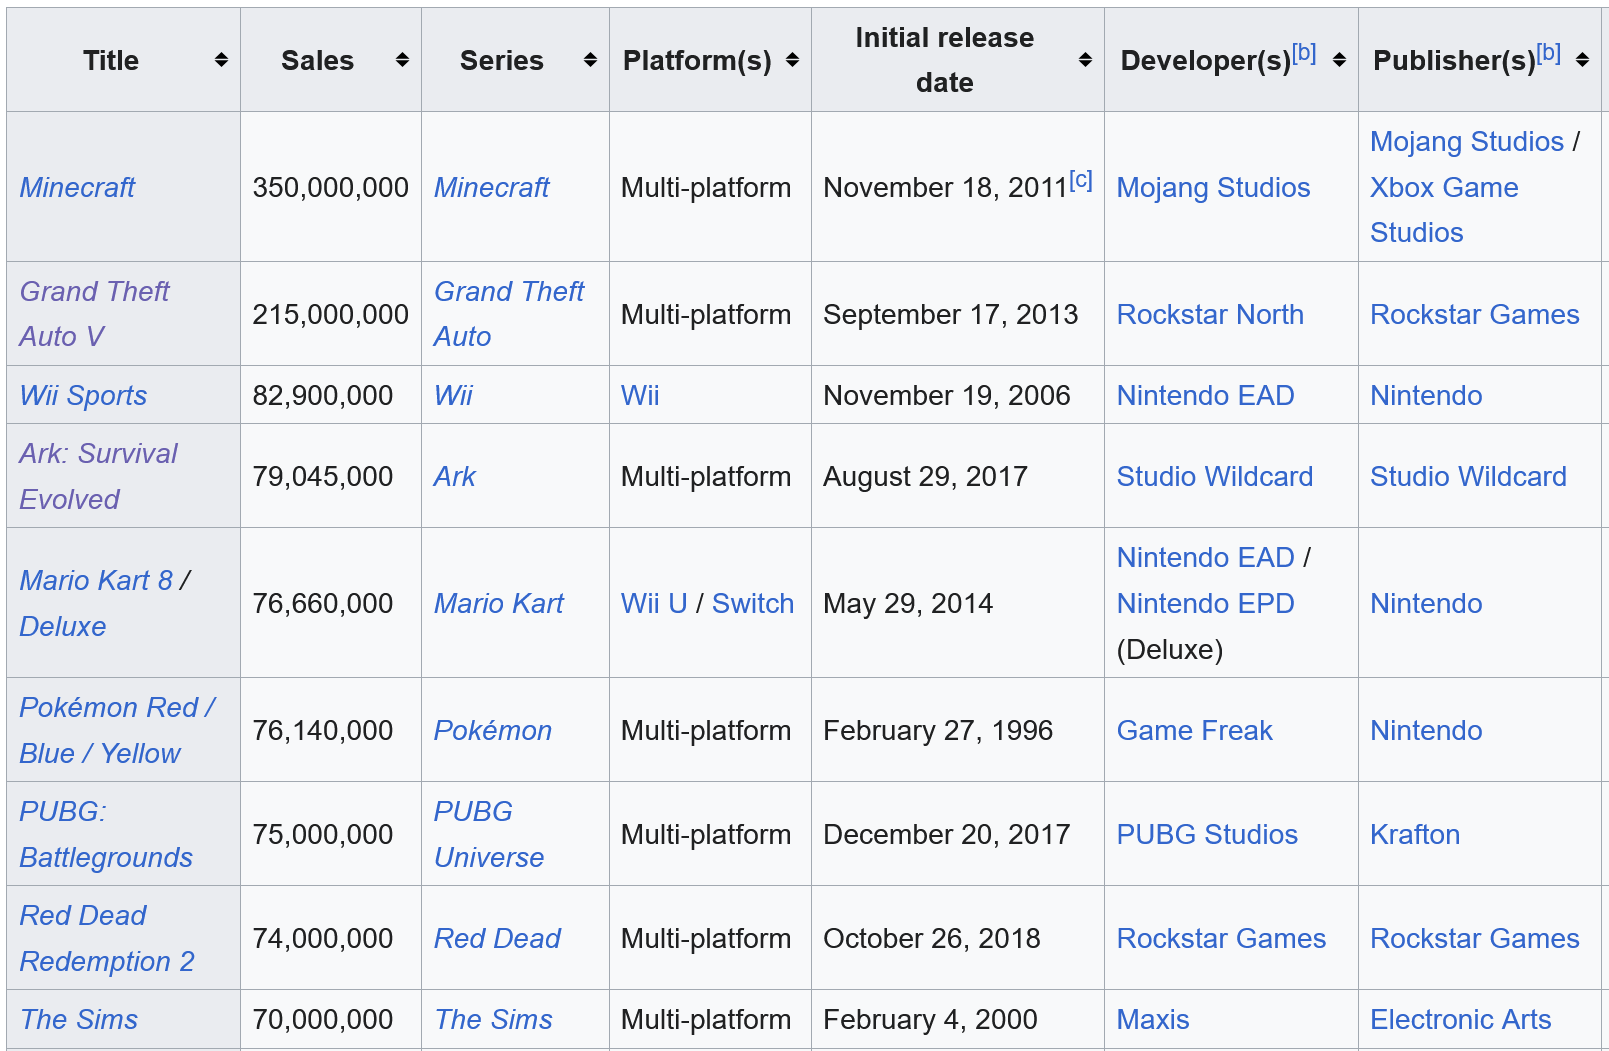
Task: Open Nintendo publisher link in Wii Sports row
Action: (x=1426, y=395)
